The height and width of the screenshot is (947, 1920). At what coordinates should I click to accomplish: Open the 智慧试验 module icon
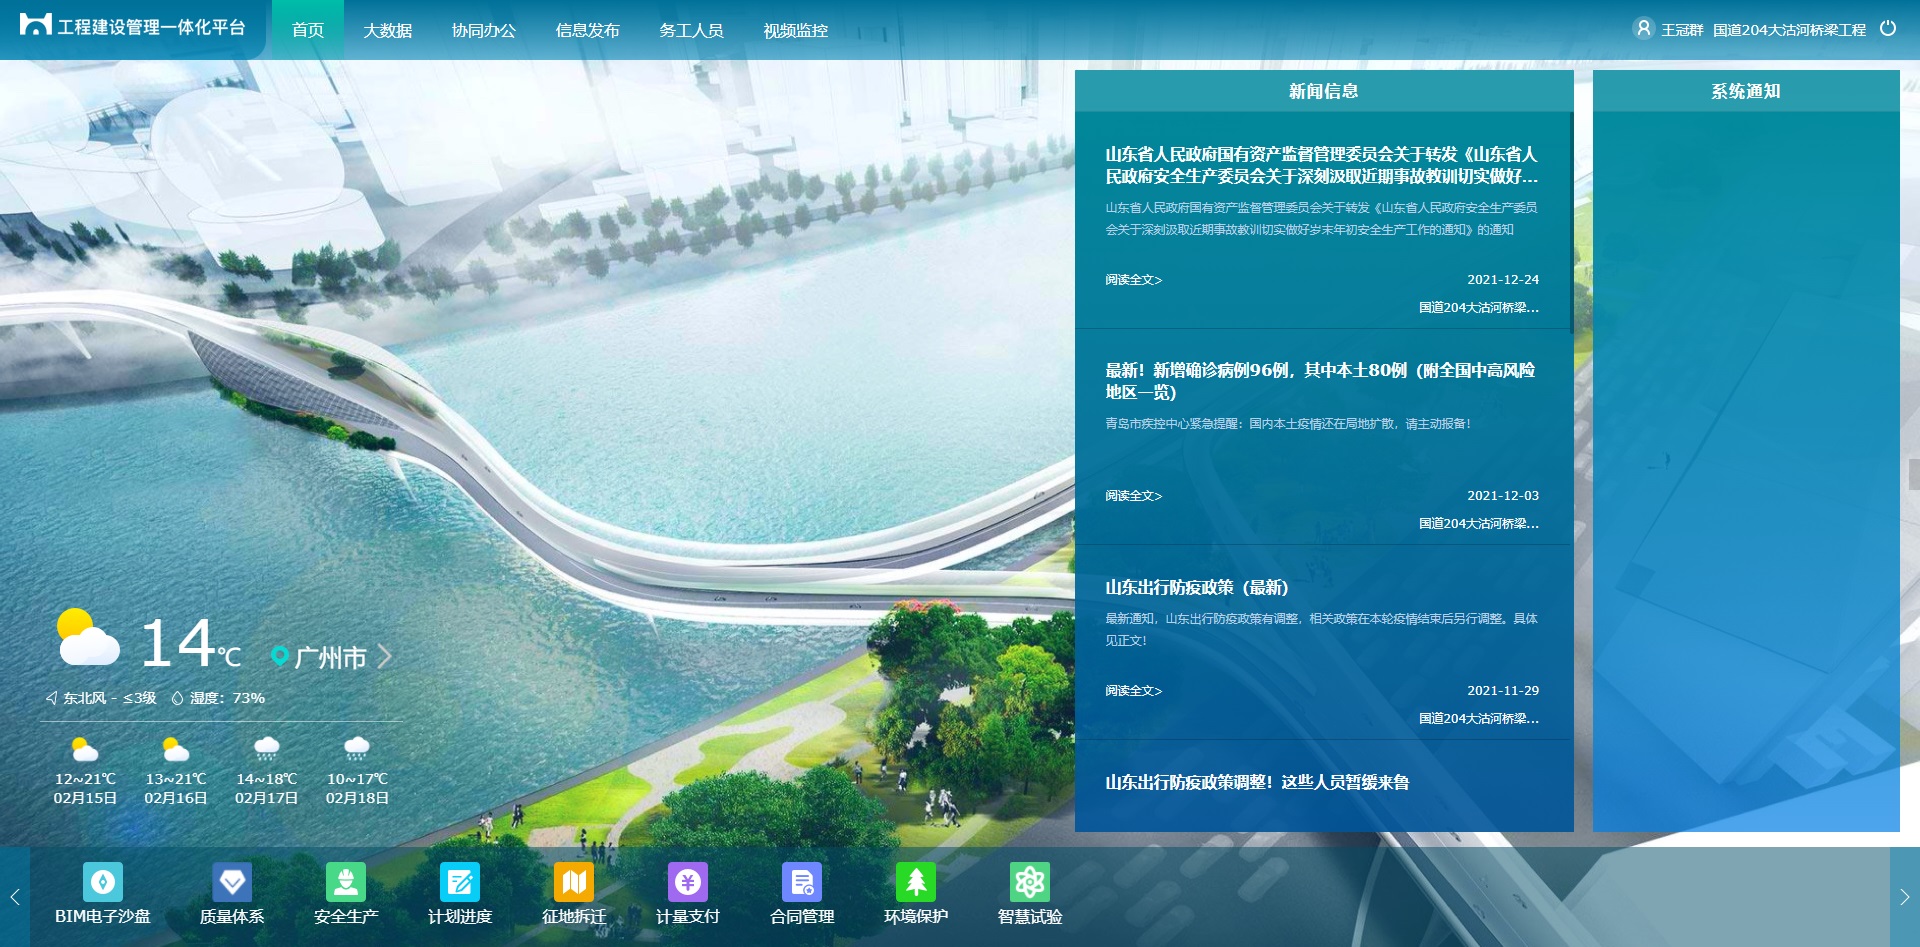click(1030, 883)
